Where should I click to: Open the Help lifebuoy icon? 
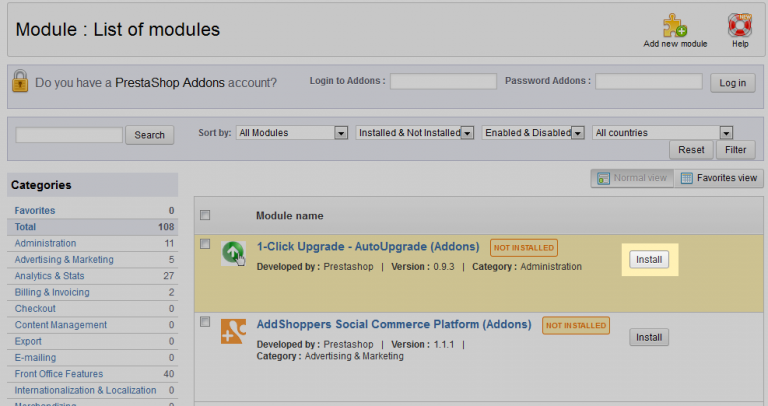point(740,26)
